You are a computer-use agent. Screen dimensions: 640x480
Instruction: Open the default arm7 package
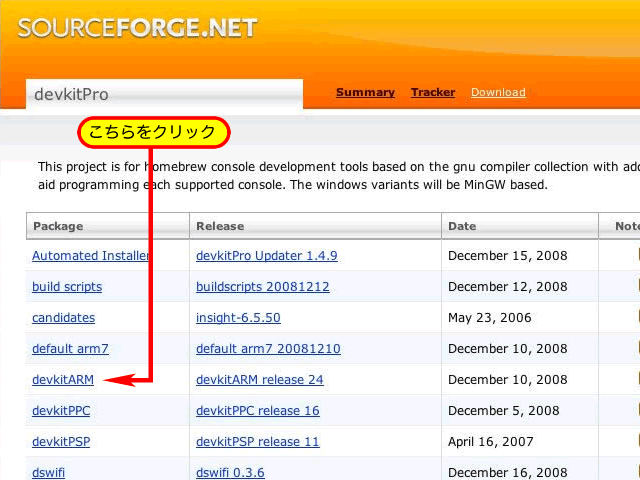pyautogui.click(x=70, y=349)
